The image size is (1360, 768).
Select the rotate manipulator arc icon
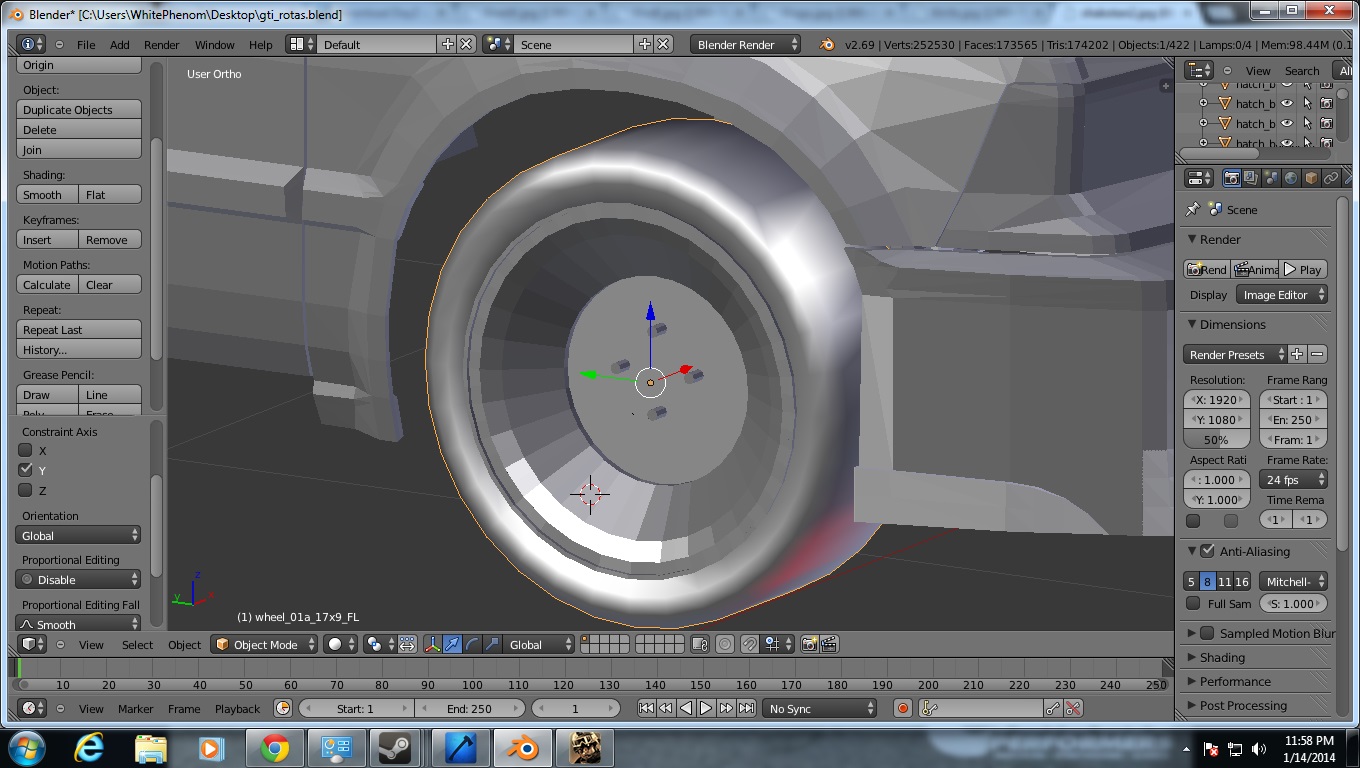click(472, 644)
